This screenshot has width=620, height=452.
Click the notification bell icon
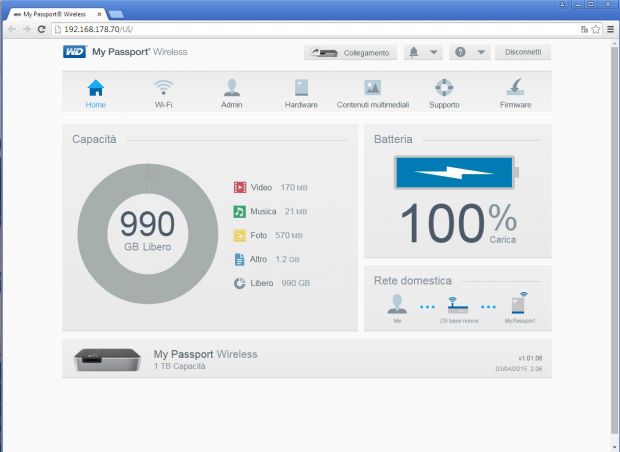[414, 52]
